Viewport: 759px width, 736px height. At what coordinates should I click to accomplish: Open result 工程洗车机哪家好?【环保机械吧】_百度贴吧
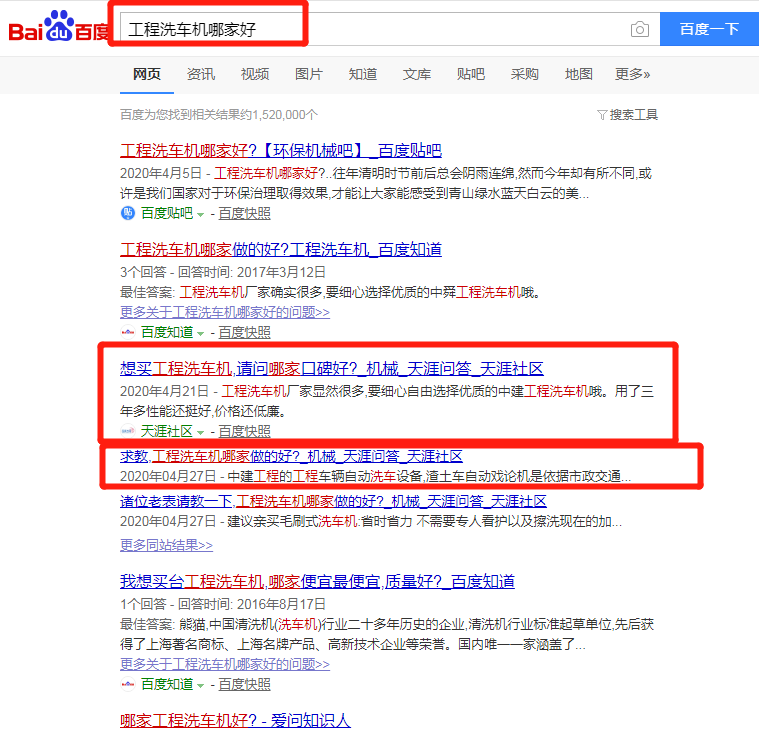click(x=281, y=151)
